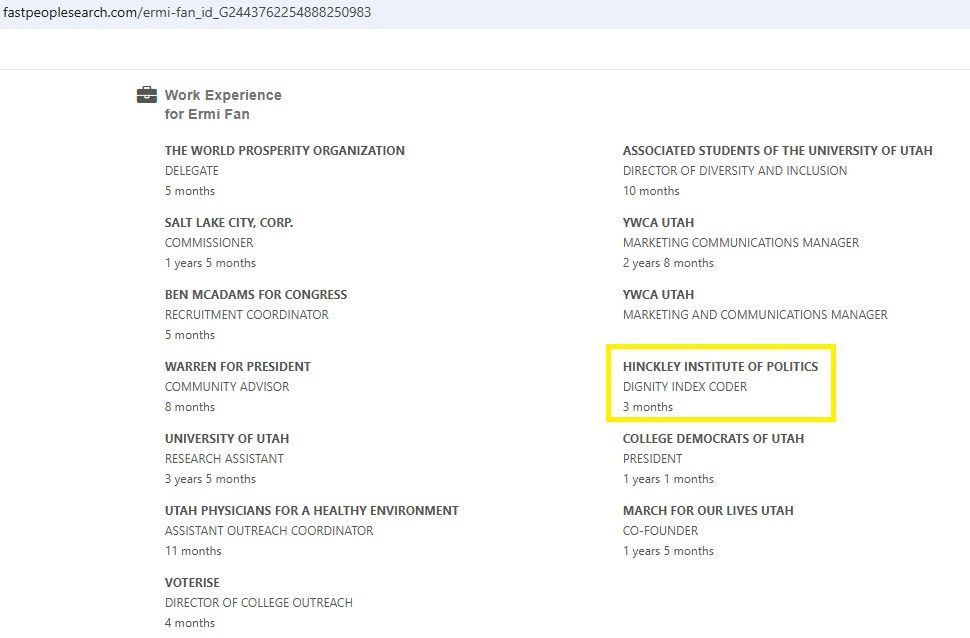Screen dimensions: 970x638
Task: Click '1 years 5 months' under CO-FOUNDER
Action: (668, 551)
